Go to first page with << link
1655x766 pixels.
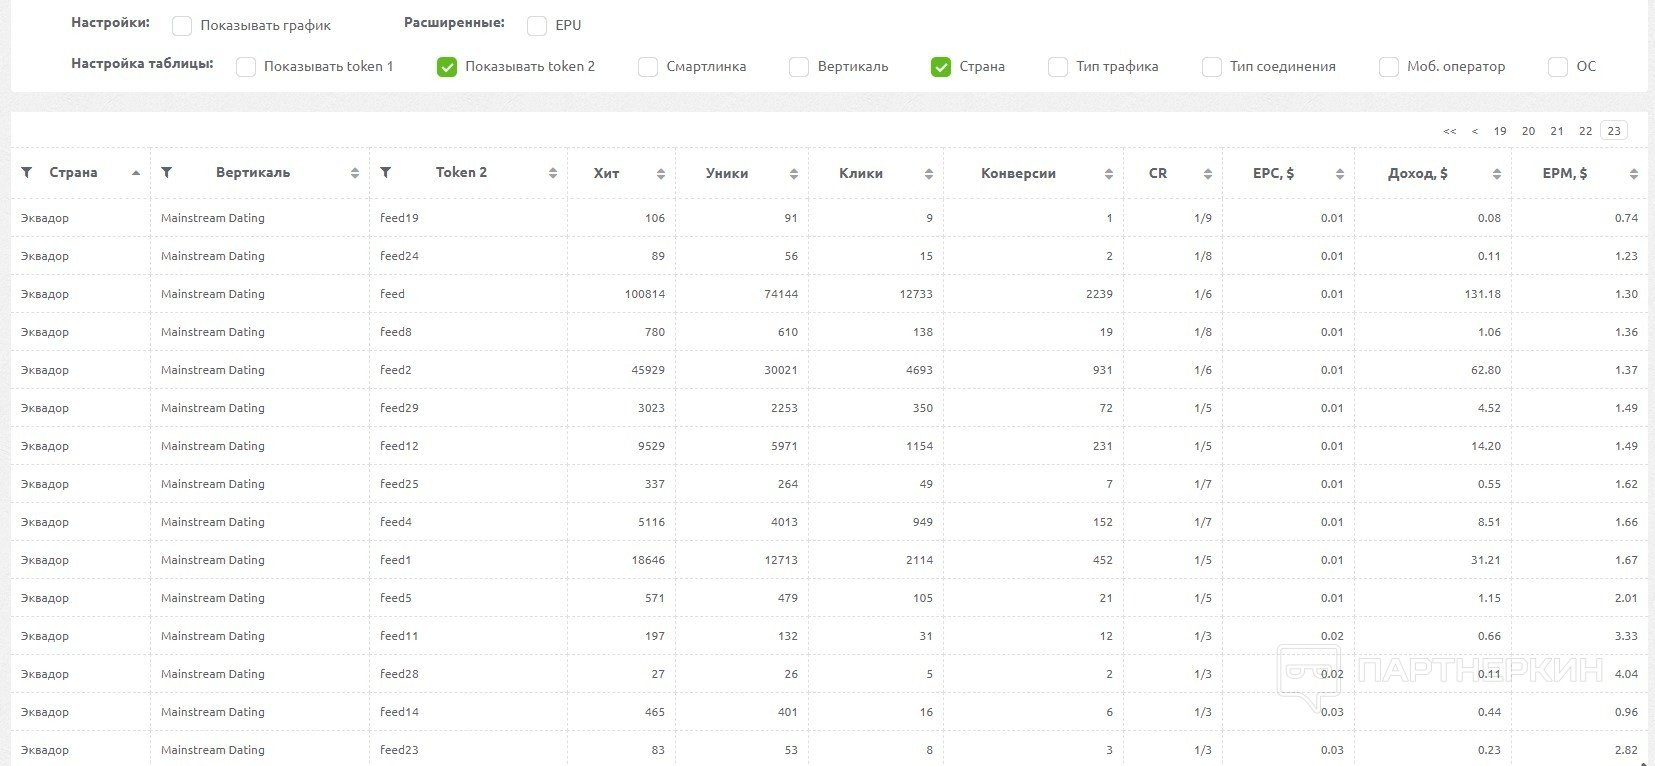1450,131
